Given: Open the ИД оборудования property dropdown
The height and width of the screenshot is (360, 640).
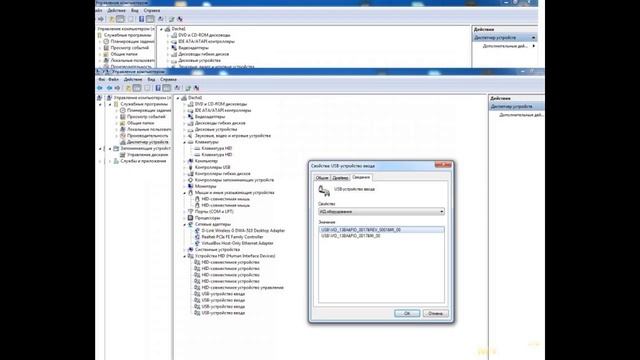Looking at the screenshot, I should point(442,211).
